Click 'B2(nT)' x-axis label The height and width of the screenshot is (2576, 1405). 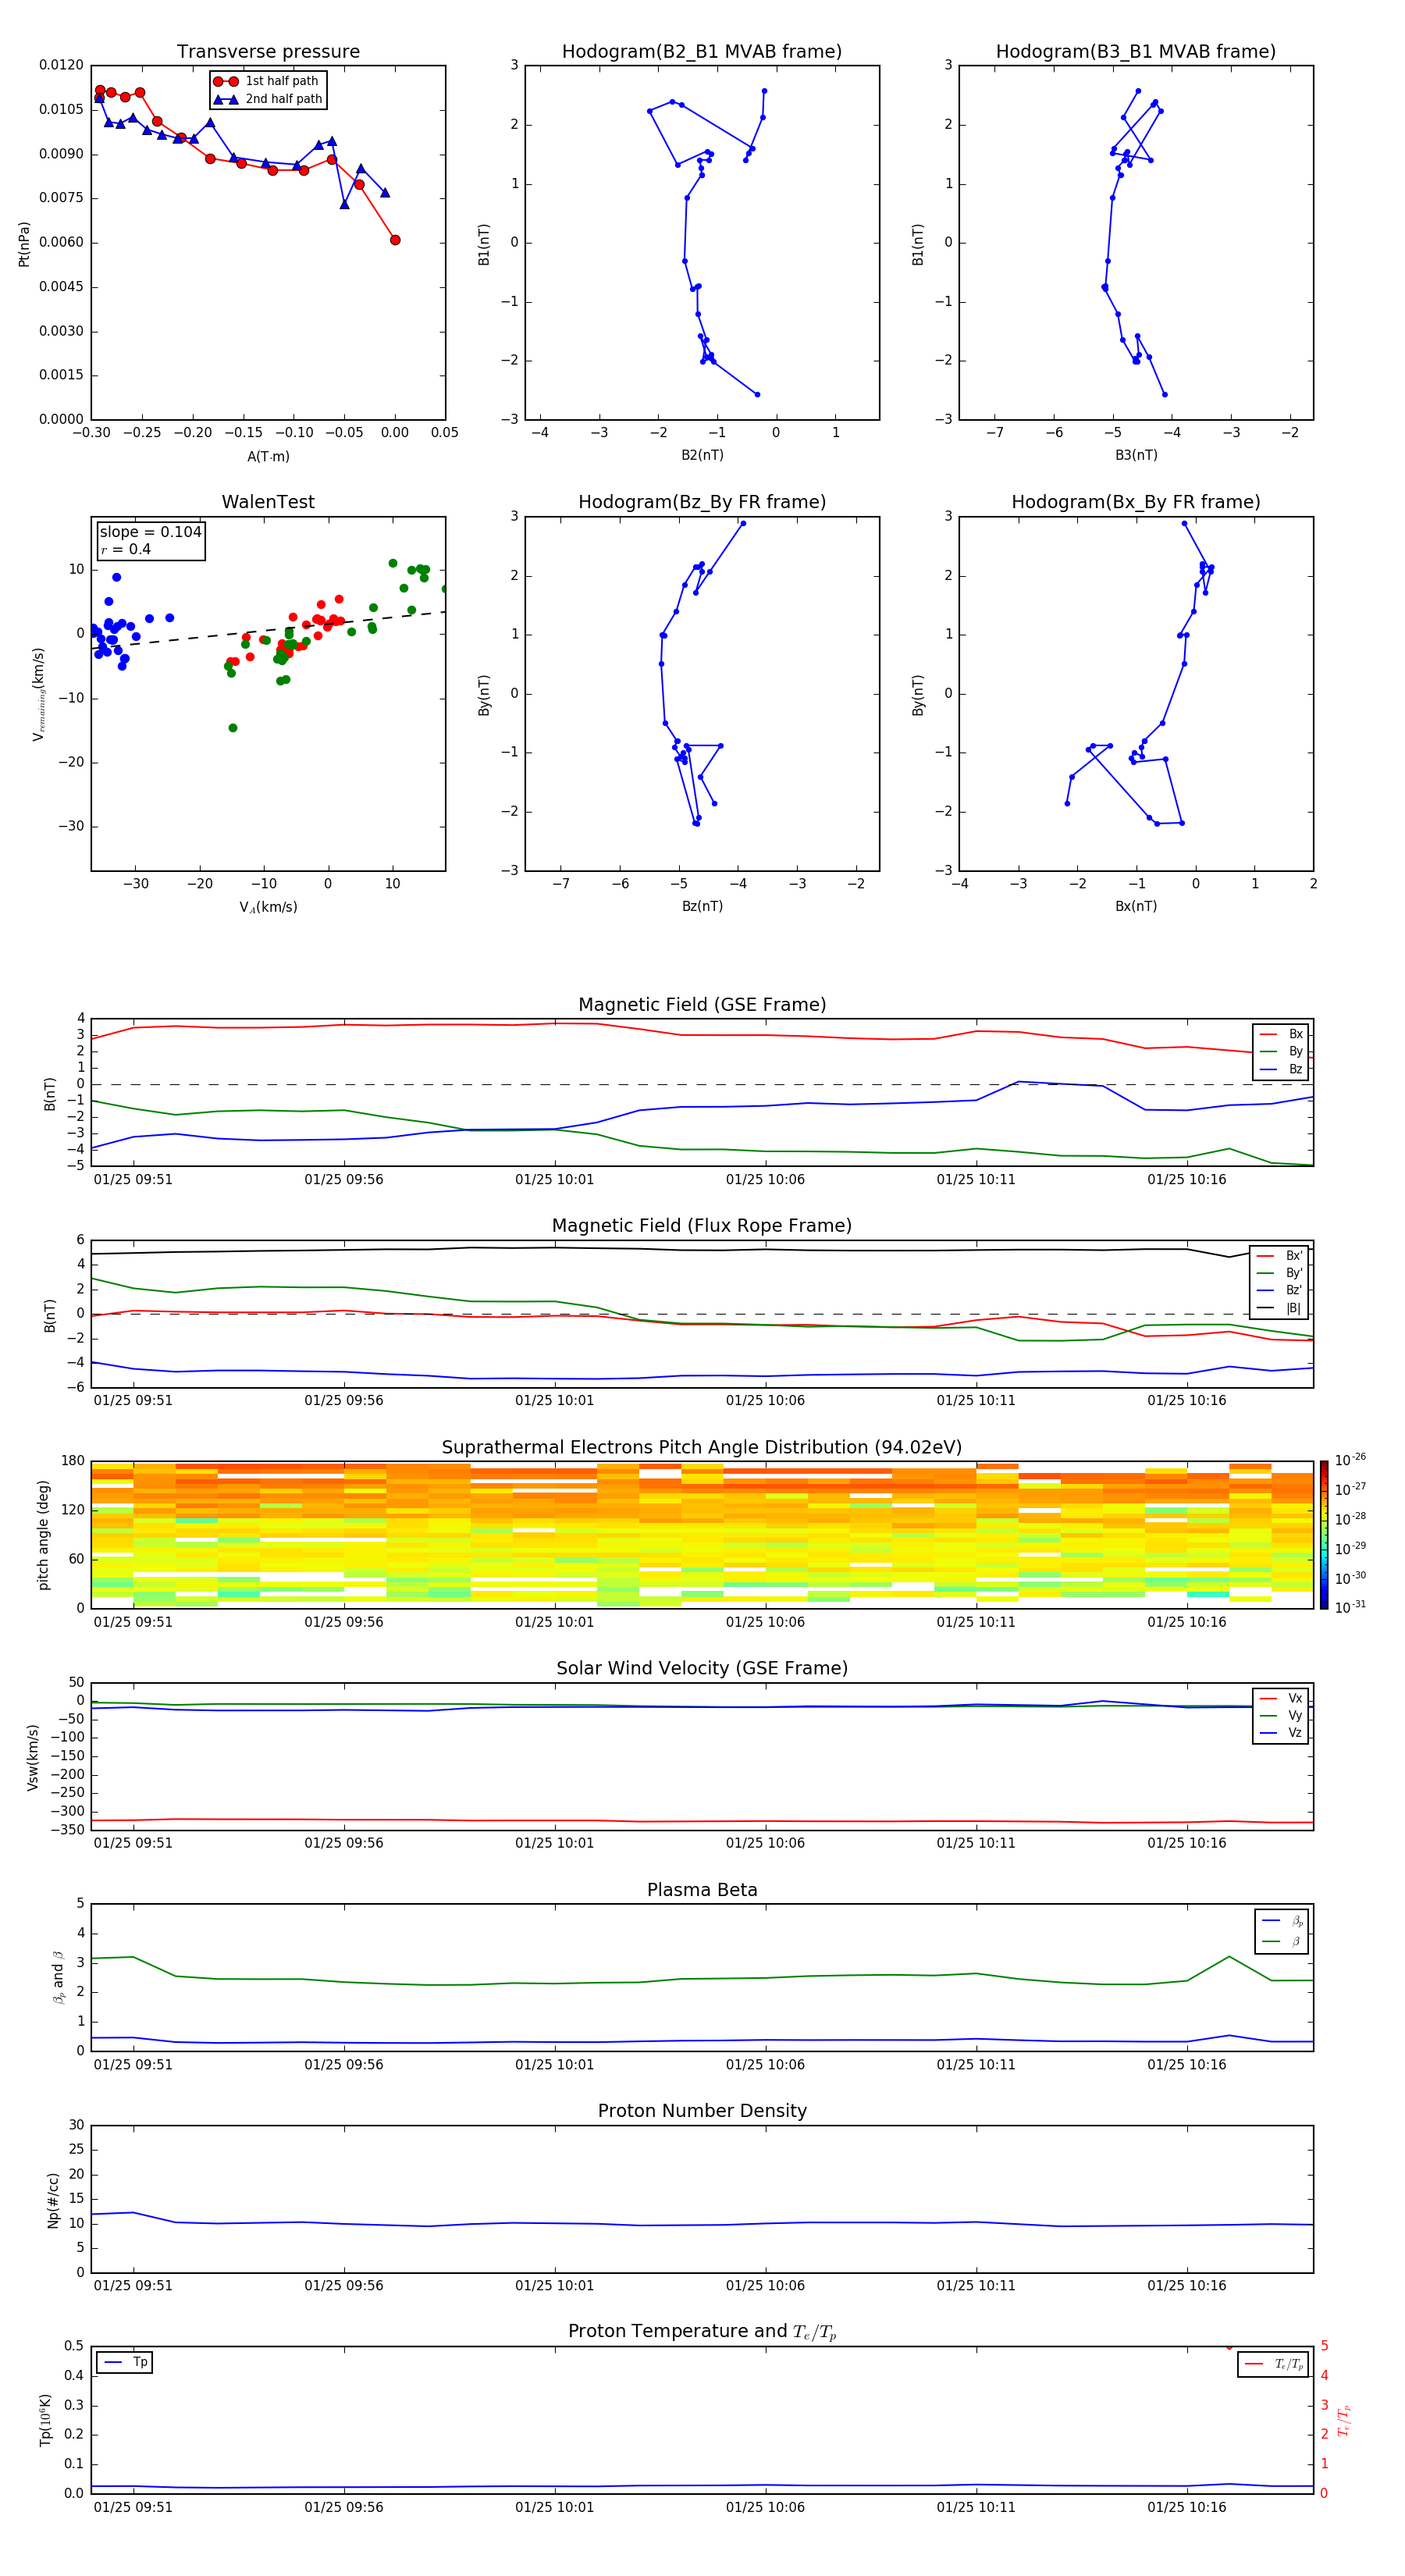click(702, 456)
